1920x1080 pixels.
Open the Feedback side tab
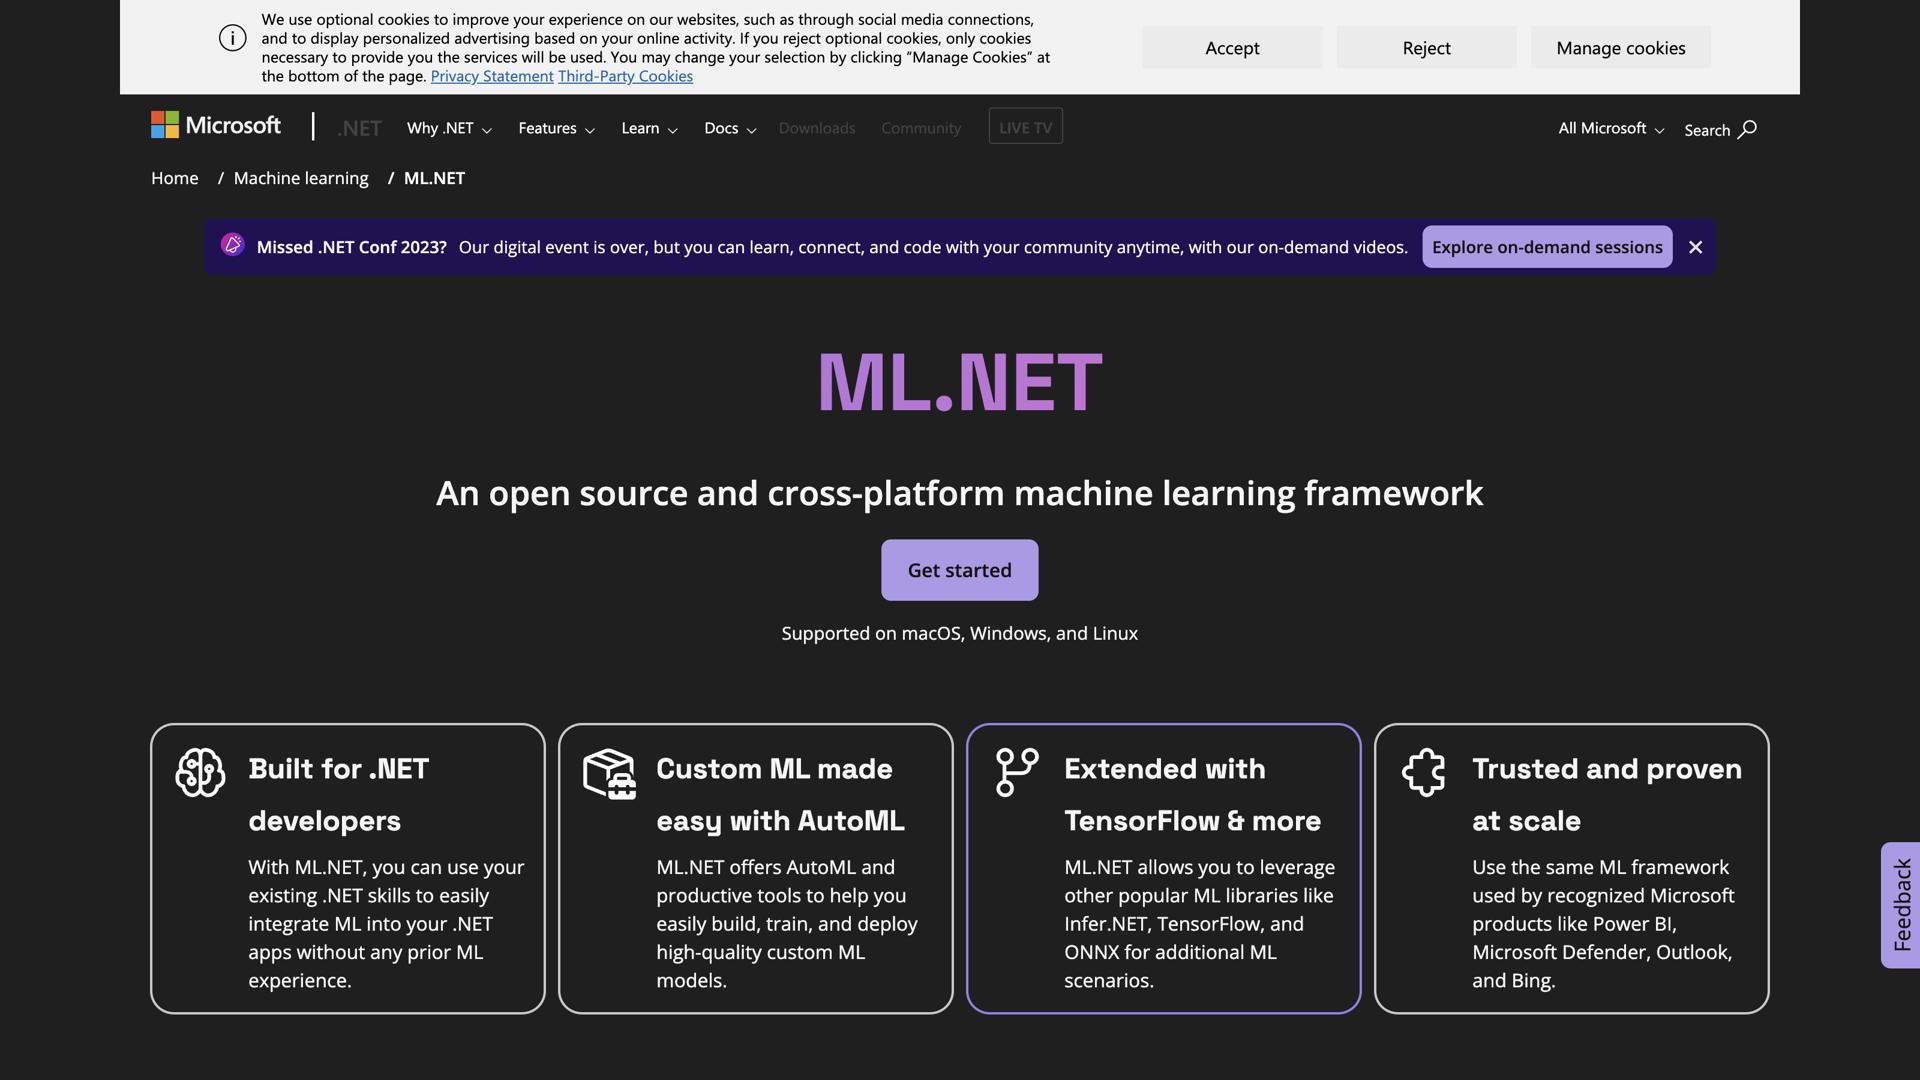(1901, 904)
